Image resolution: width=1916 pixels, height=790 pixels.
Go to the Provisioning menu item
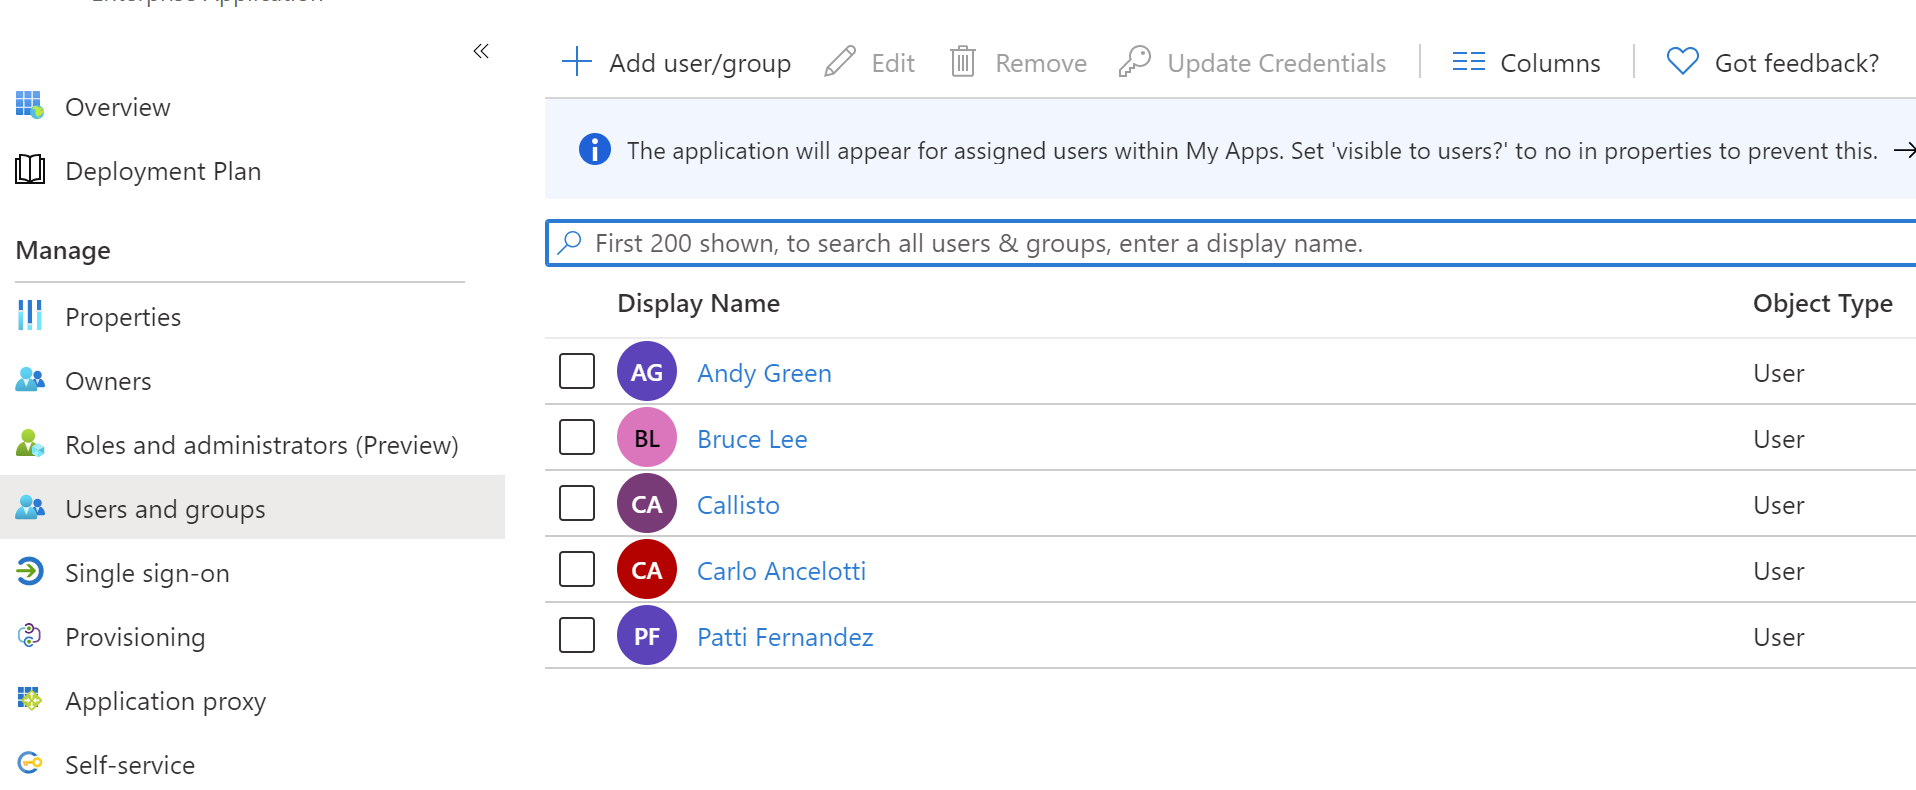click(x=135, y=637)
